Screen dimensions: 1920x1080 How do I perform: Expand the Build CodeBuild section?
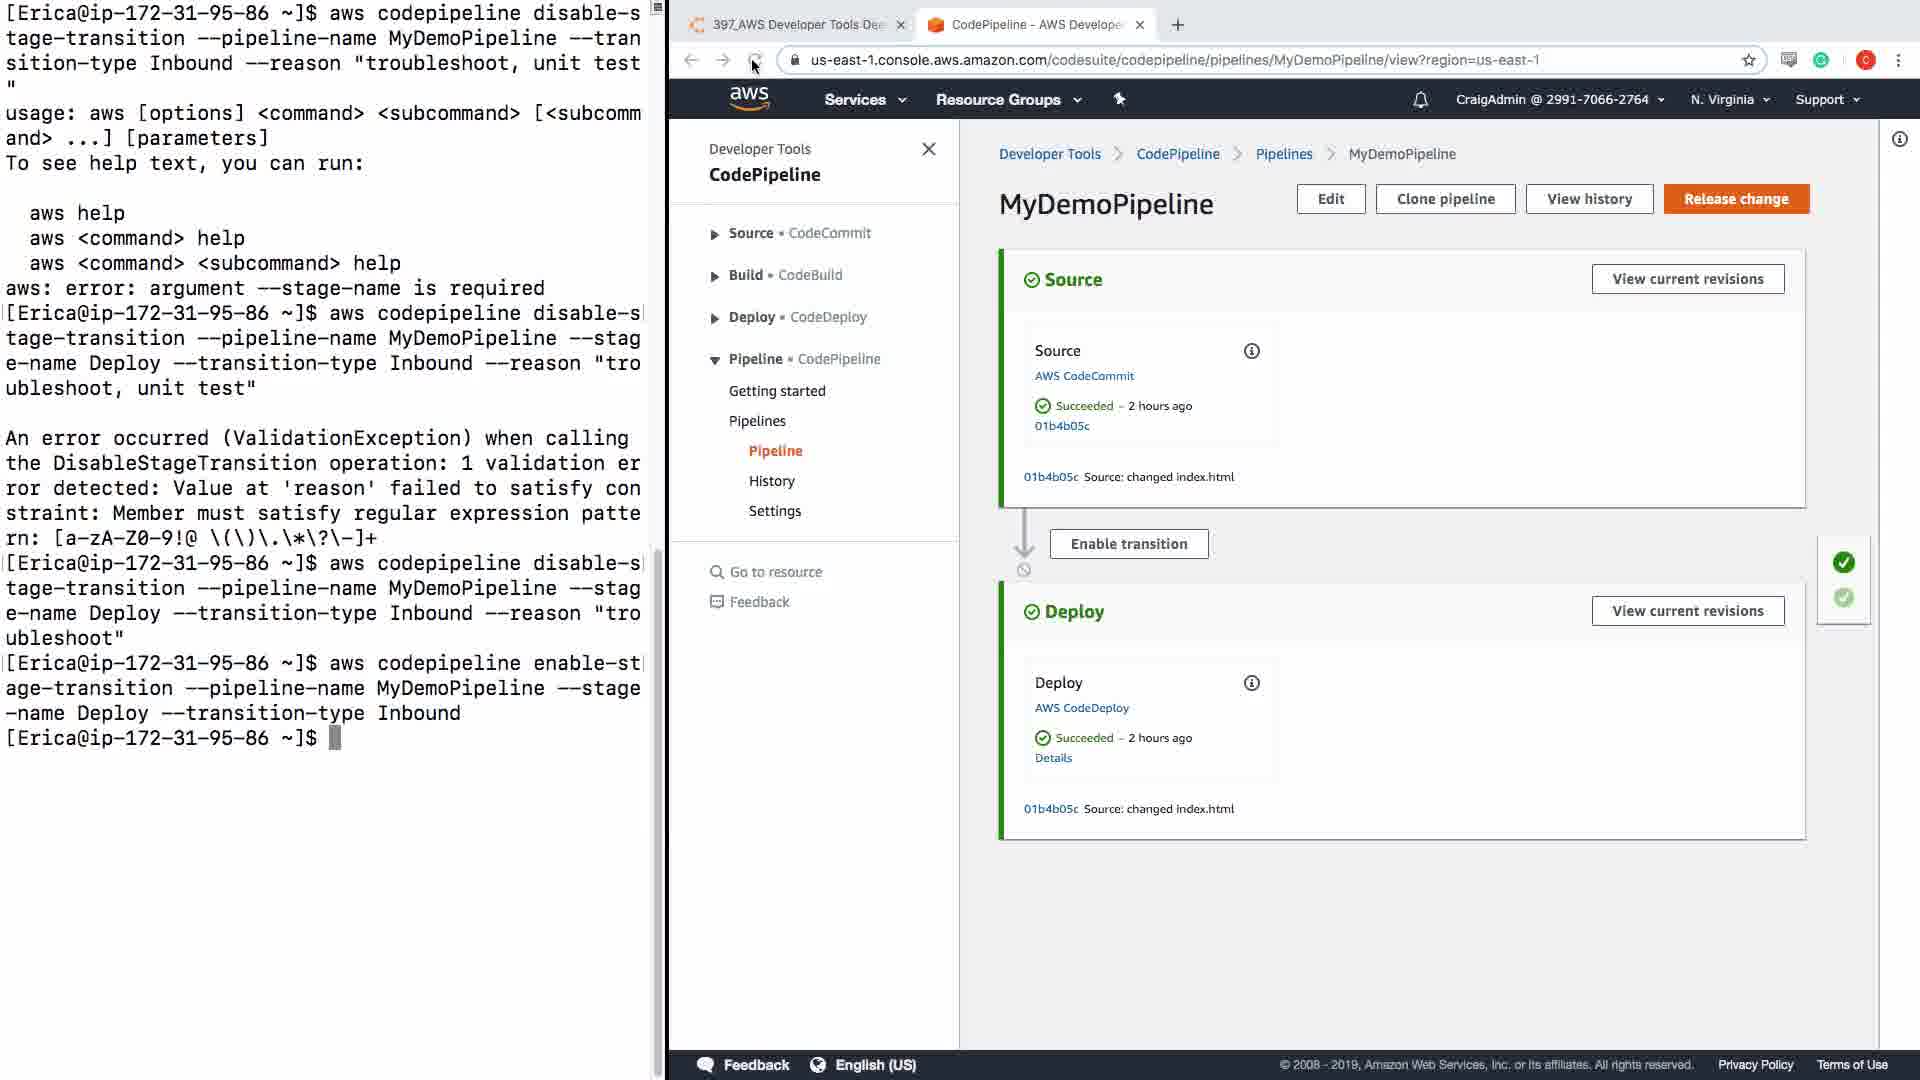(x=714, y=276)
